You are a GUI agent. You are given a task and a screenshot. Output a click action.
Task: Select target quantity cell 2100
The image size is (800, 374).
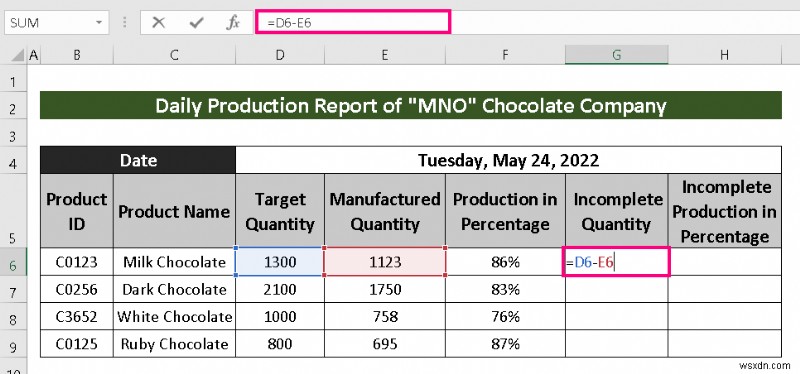point(280,289)
